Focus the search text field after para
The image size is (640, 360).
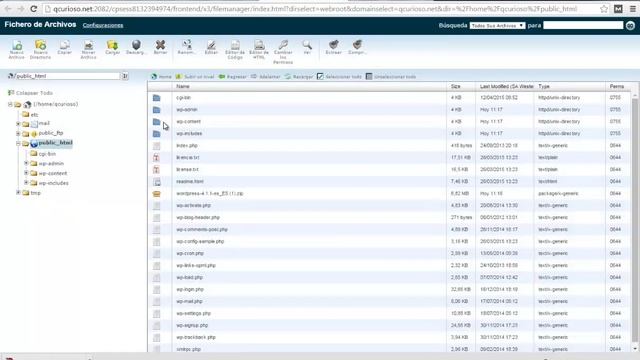[x=583, y=25]
